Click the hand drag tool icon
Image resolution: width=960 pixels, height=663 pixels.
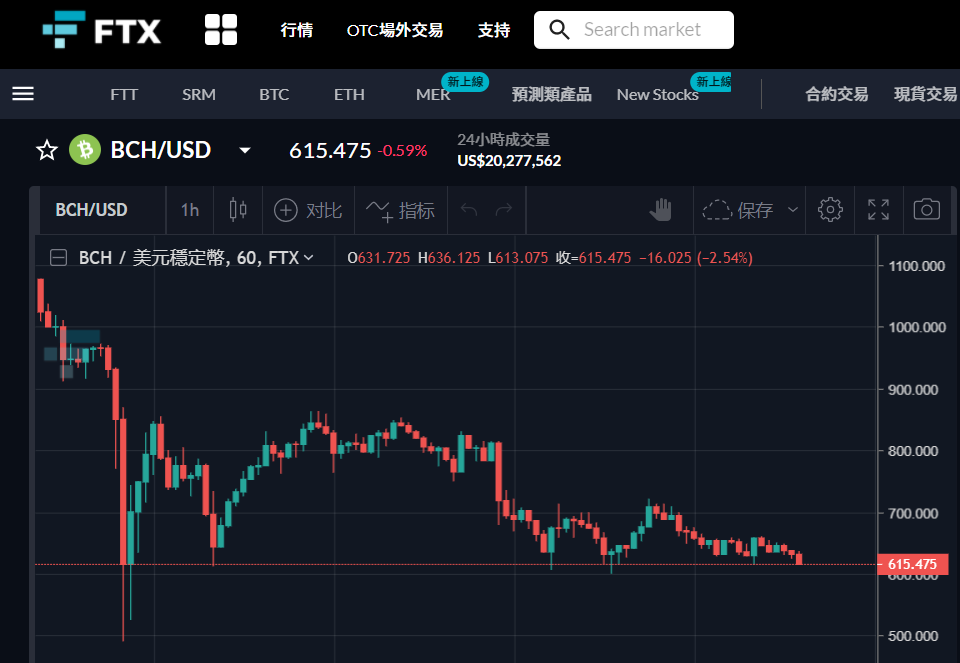click(661, 209)
